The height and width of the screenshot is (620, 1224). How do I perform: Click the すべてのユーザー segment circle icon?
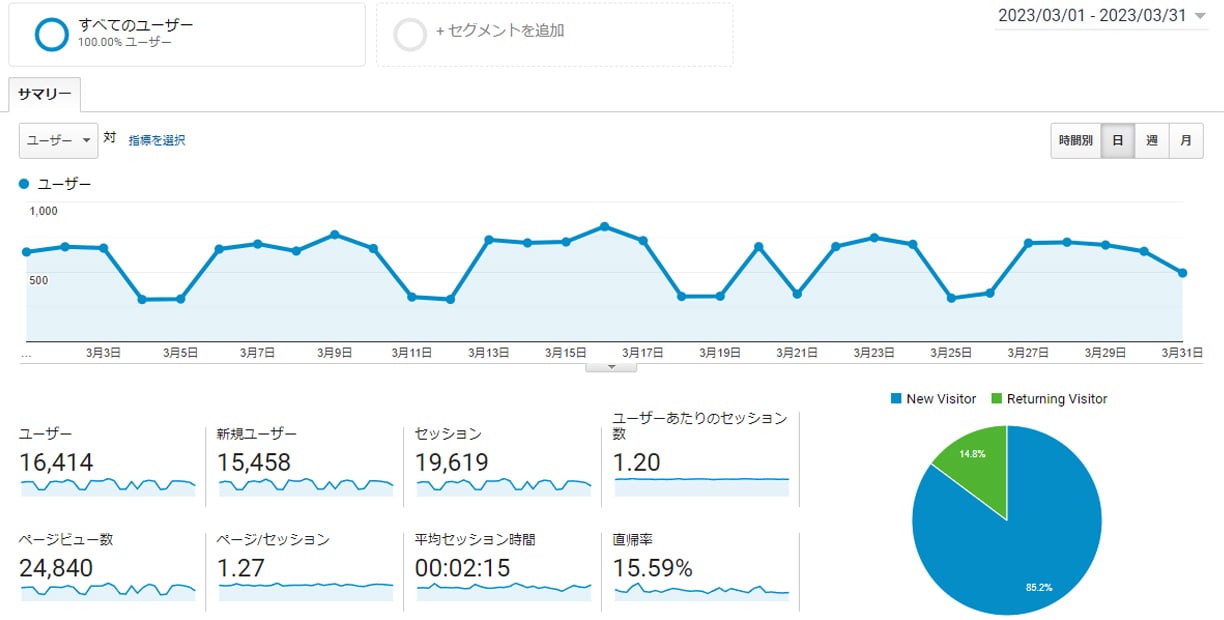click(x=49, y=33)
